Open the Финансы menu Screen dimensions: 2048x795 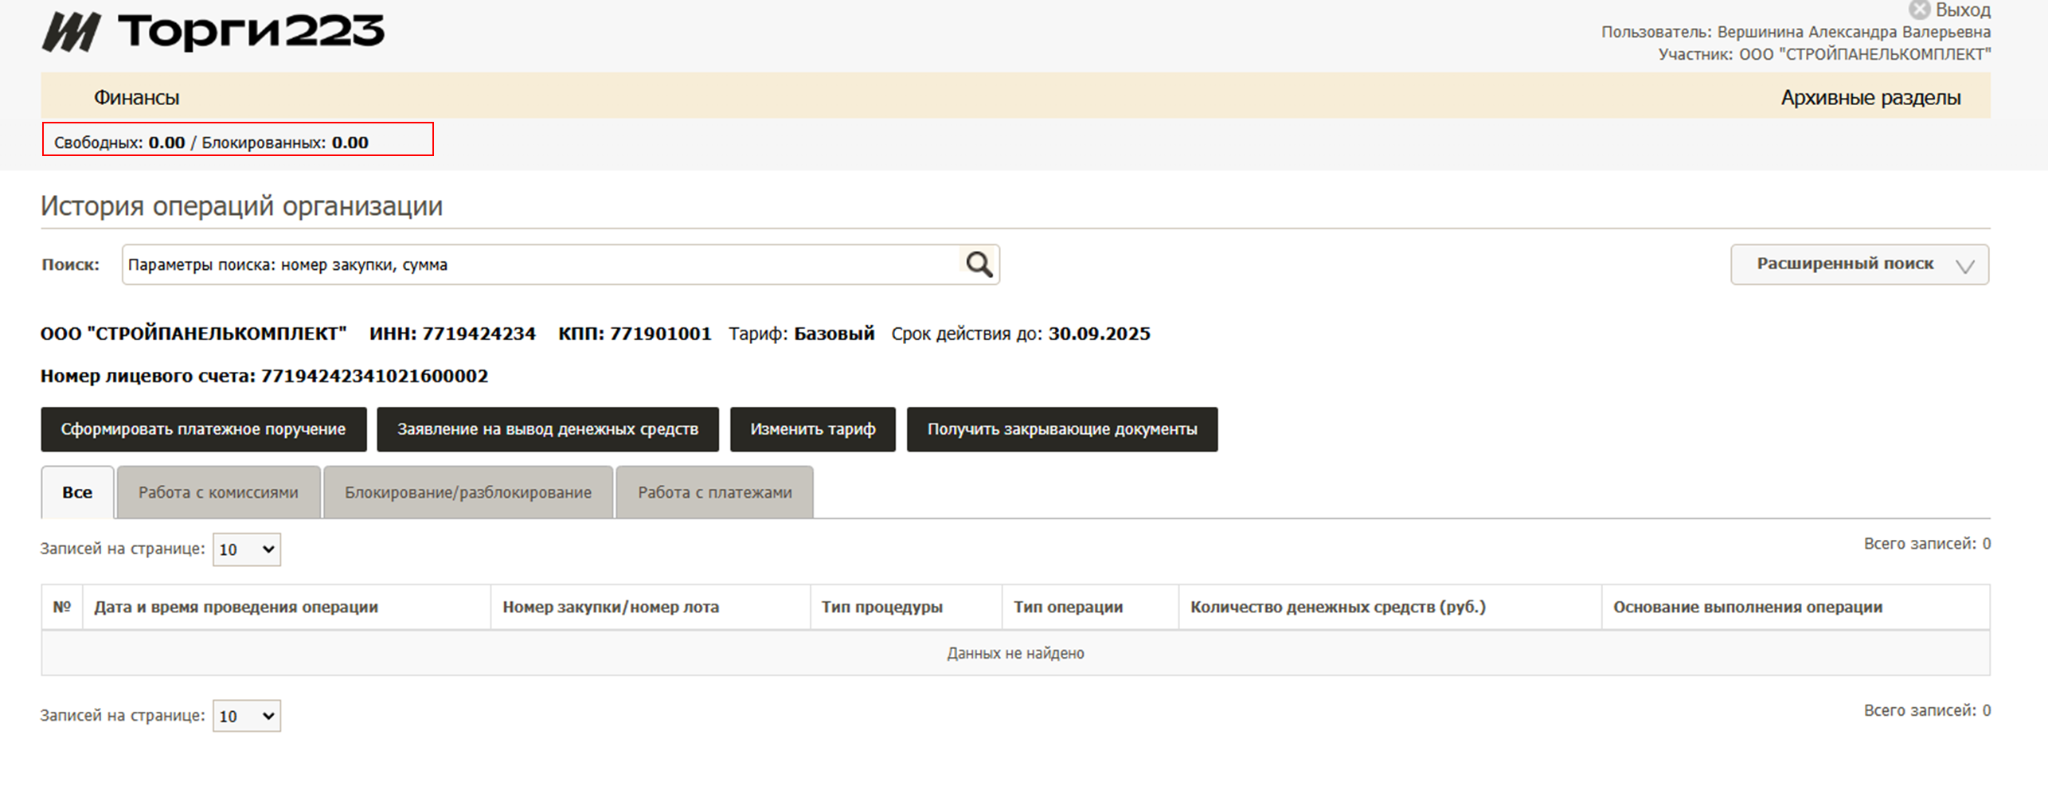136,97
